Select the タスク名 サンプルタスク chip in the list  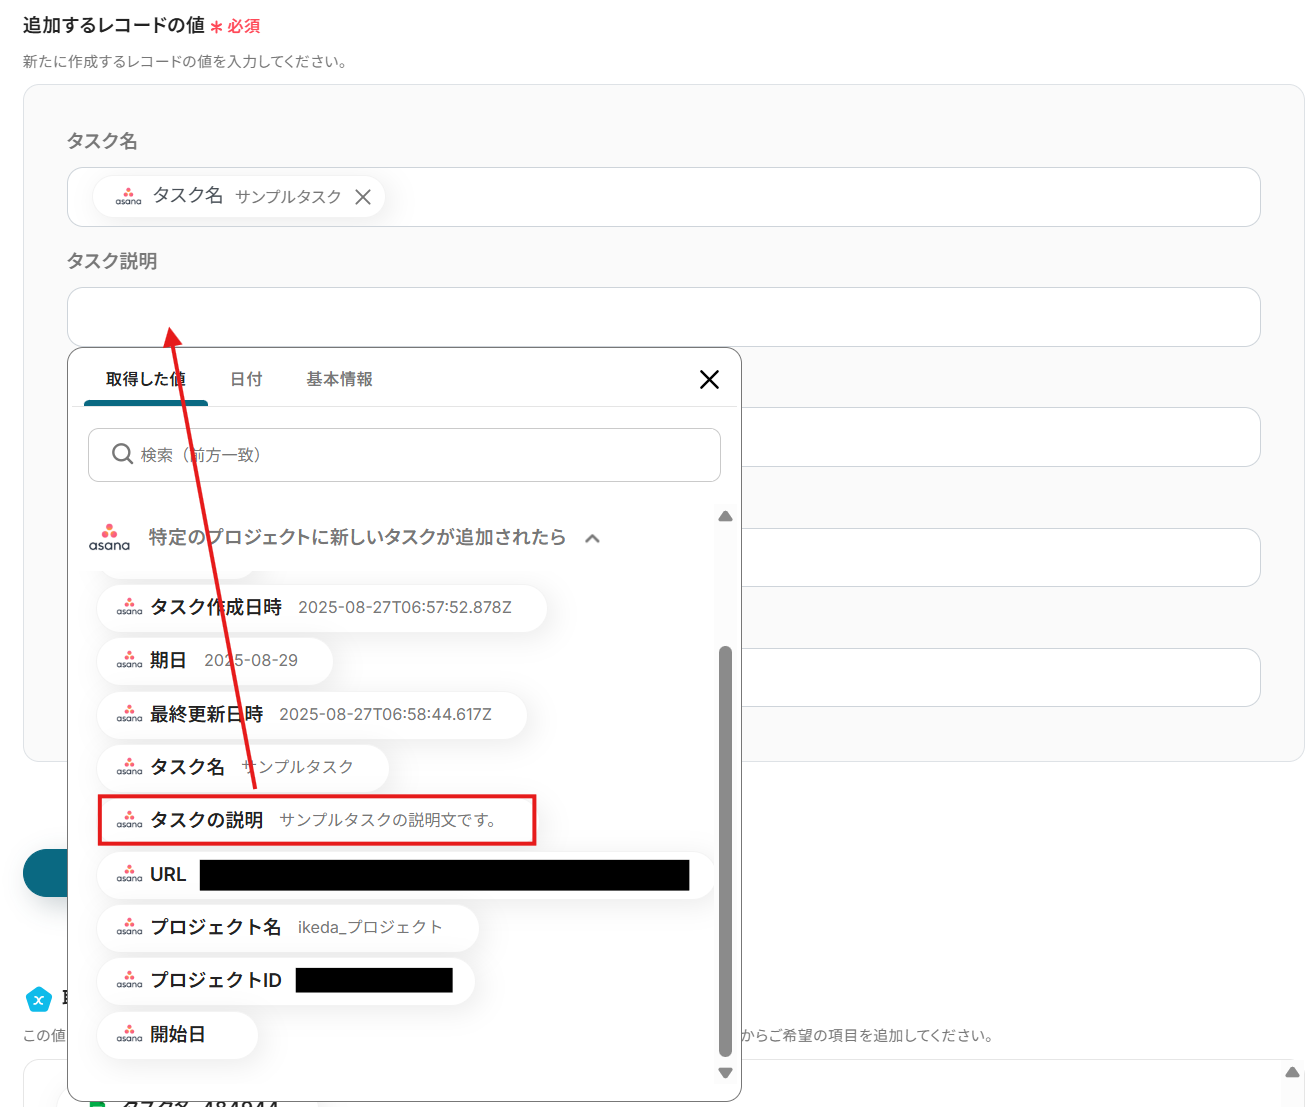point(243,767)
